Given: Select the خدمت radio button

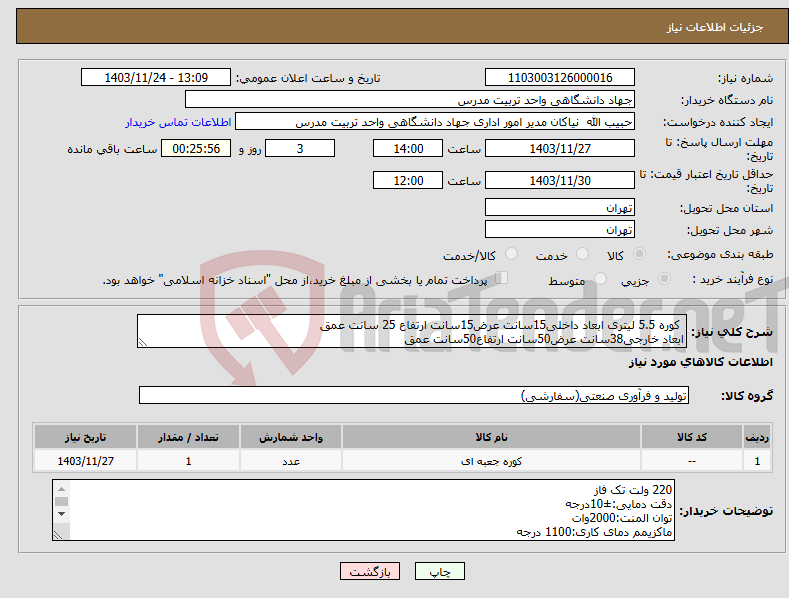Looking at the screenshot, I should pyautogui.click(x=582, y=253).
